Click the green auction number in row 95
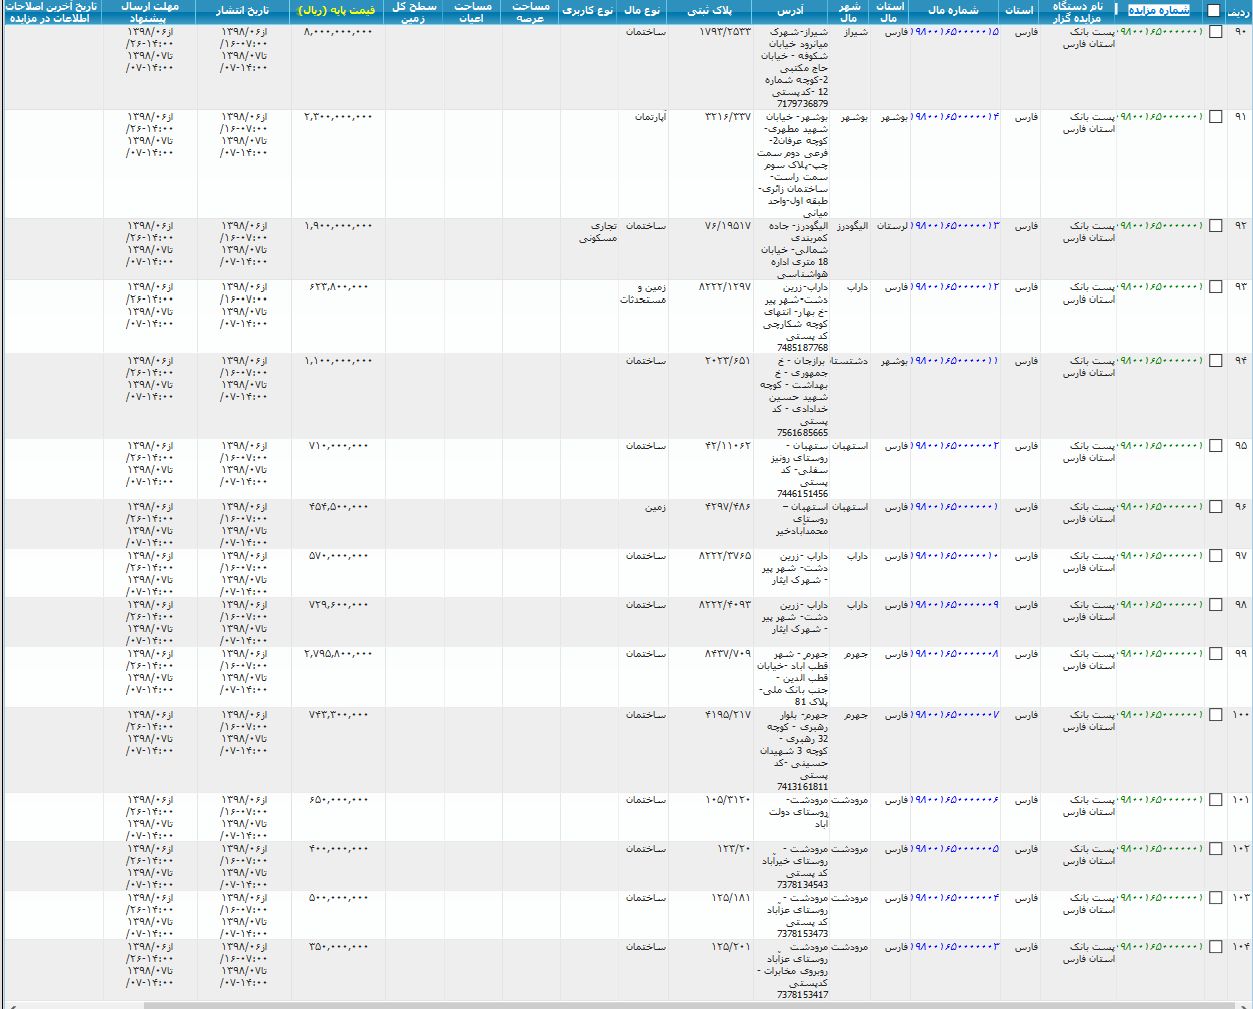 [x=1160, y=446]
